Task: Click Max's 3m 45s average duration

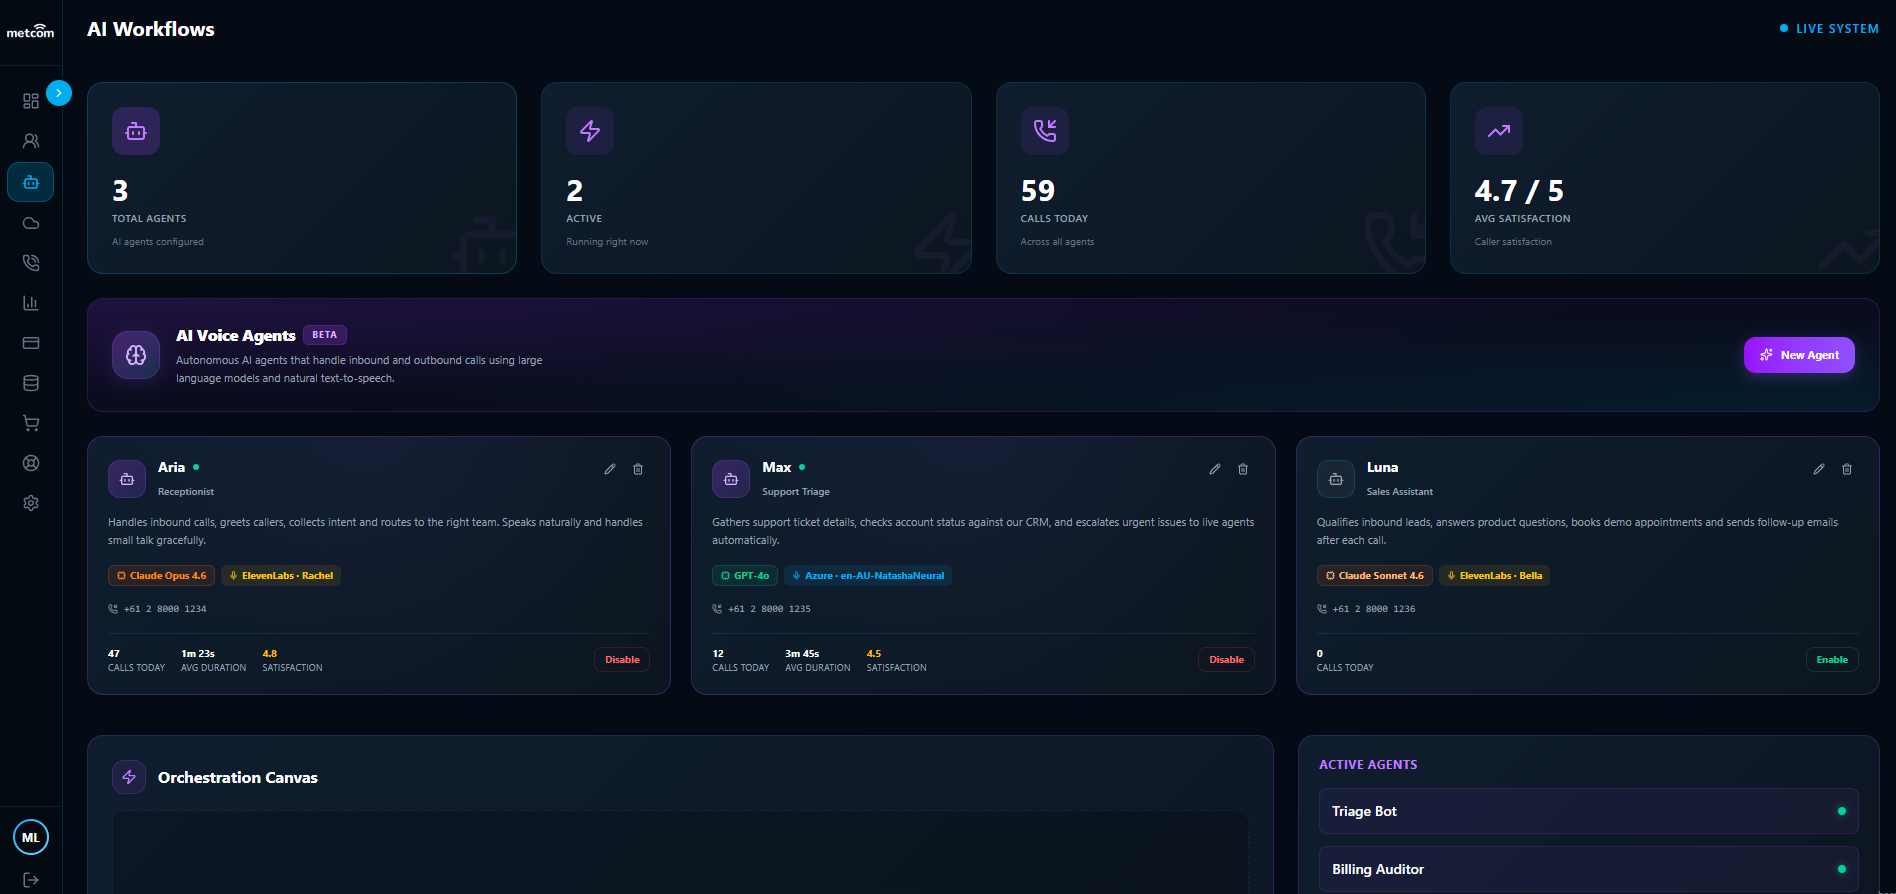Action: click(x=802, y=654)
